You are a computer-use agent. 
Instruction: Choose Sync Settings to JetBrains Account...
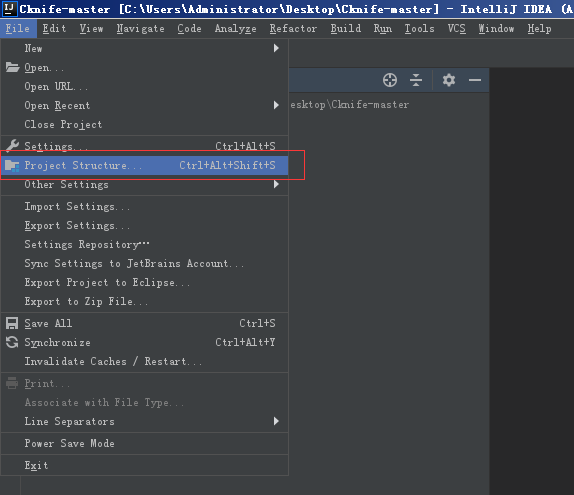tap(144, 264)
